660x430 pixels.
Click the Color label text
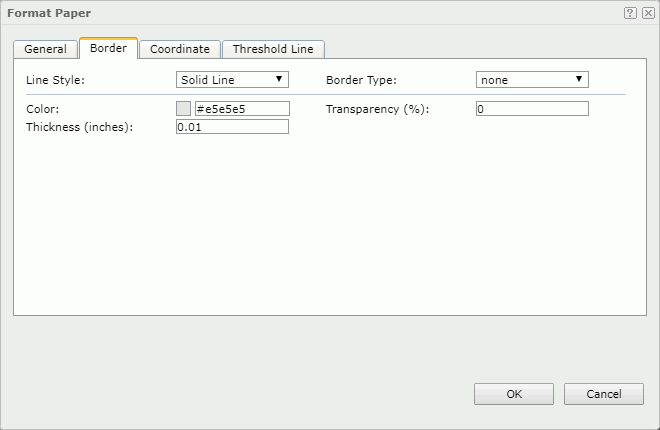(43, 109)
